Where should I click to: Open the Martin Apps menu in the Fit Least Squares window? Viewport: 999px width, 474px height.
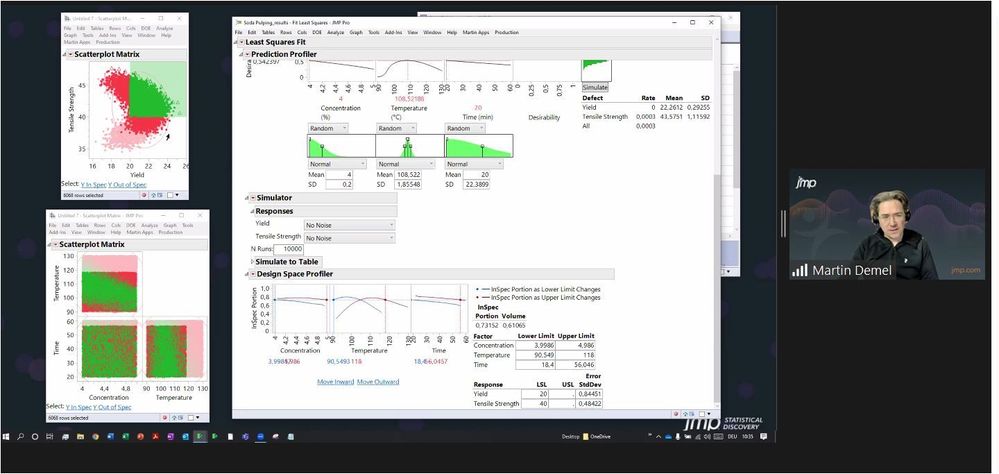475,32
